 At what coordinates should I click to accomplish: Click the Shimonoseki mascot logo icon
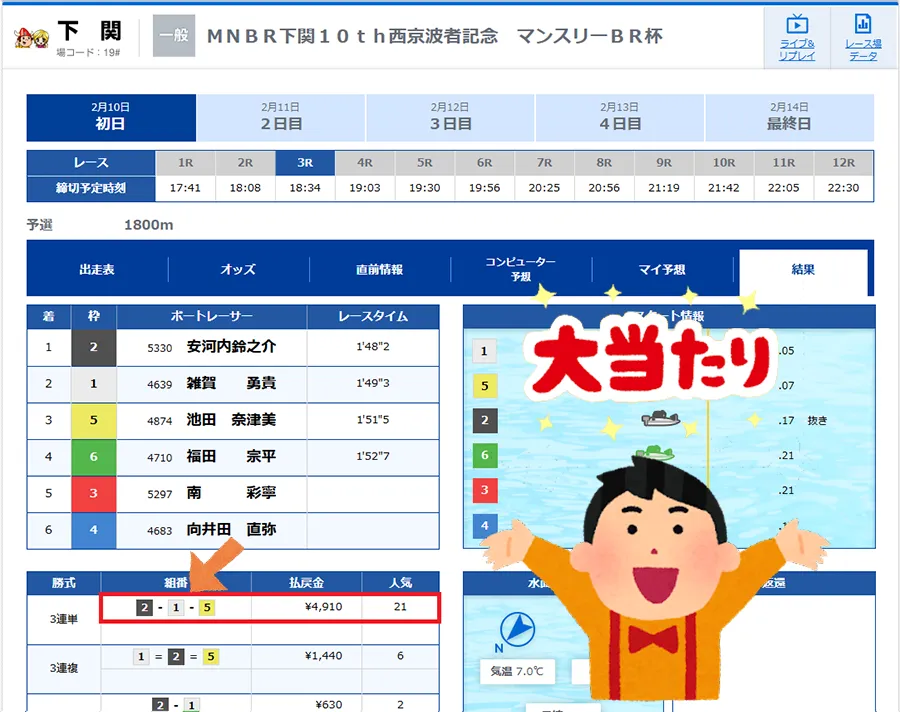(32, 37)
